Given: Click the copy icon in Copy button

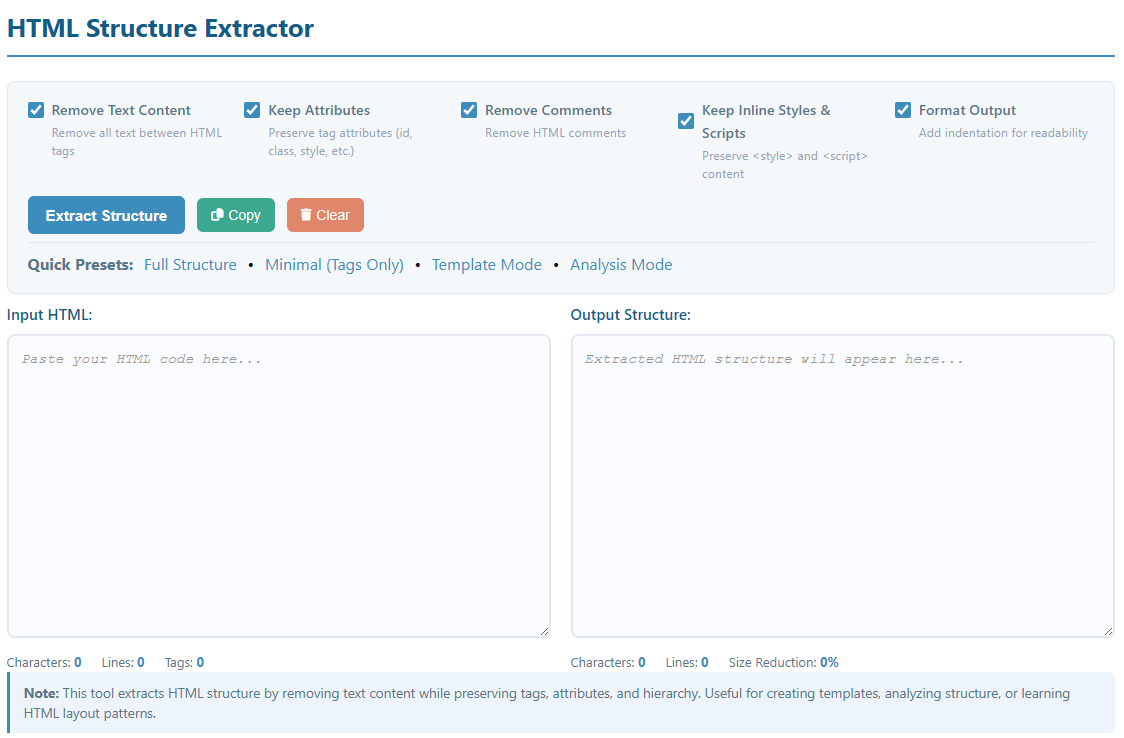Looking at the screenshot, I should pyautogui.click(x=217, y=215).
